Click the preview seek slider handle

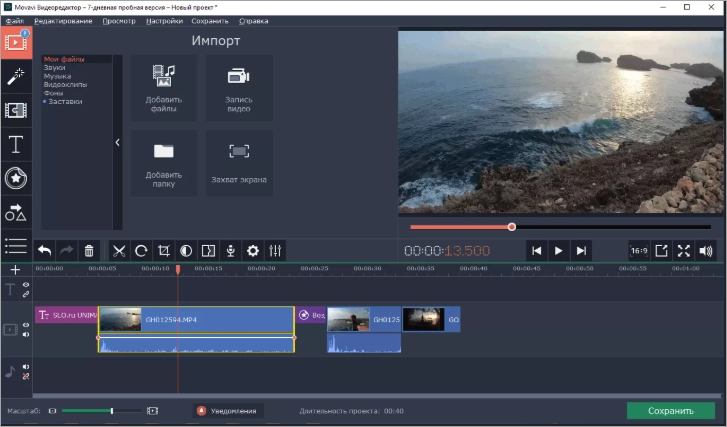pyautogui.click(x=511, y=227)
